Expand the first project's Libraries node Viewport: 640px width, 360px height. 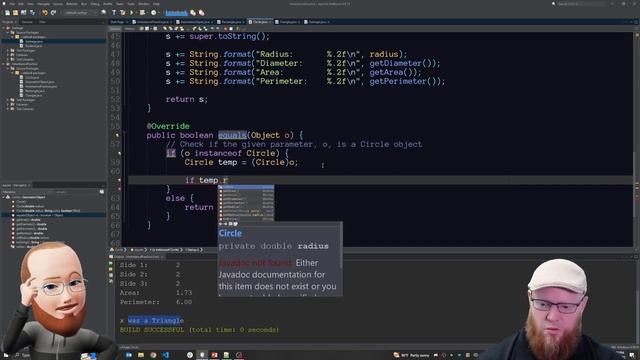(x=7, y=55)
